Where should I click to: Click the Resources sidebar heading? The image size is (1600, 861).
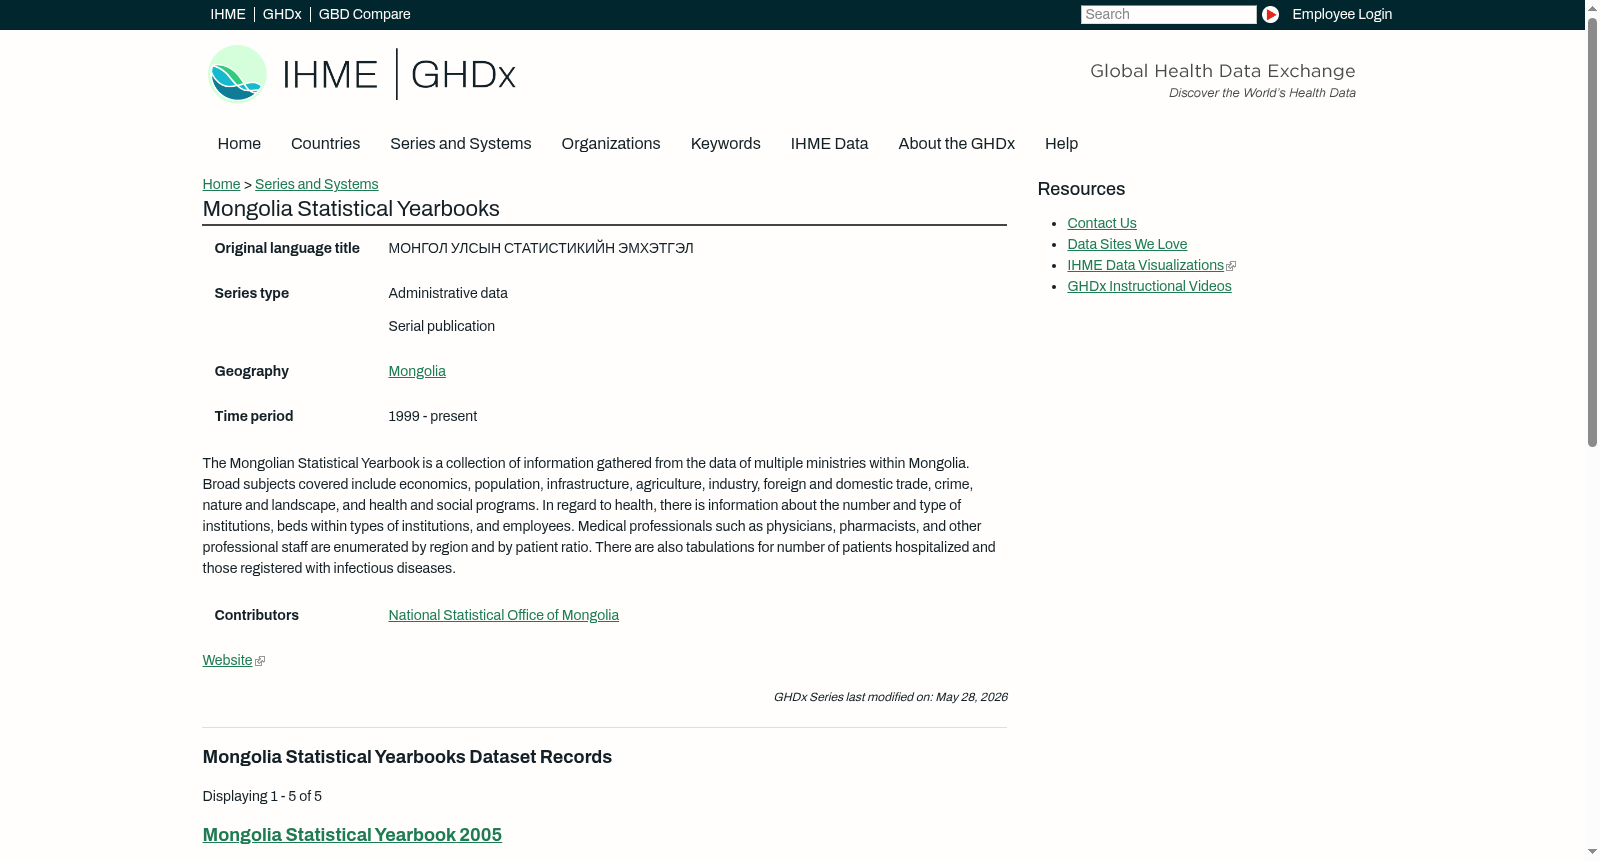coord(1081,189)
